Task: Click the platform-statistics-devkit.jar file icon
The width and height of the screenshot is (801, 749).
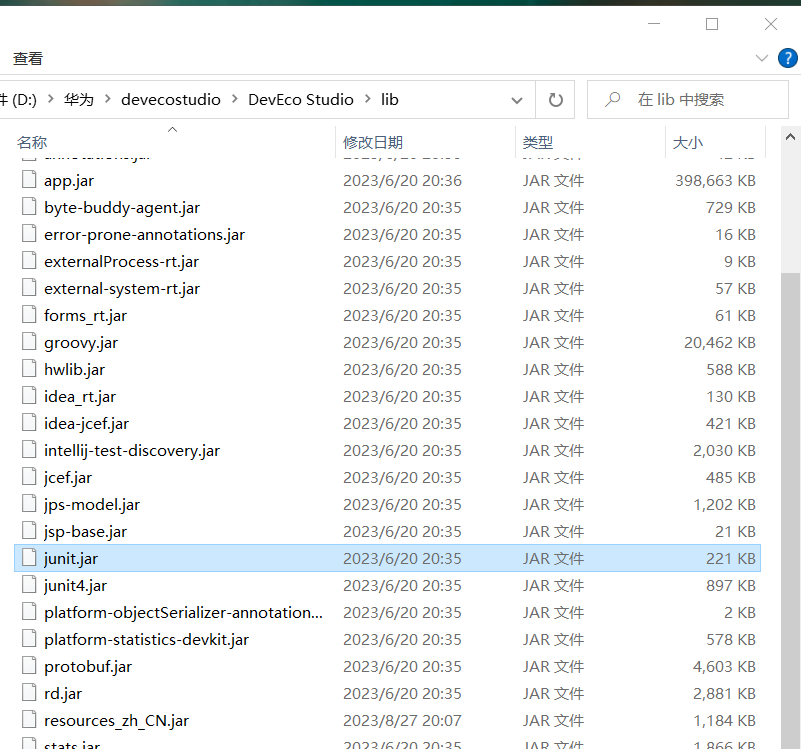Action: [29, 639]
